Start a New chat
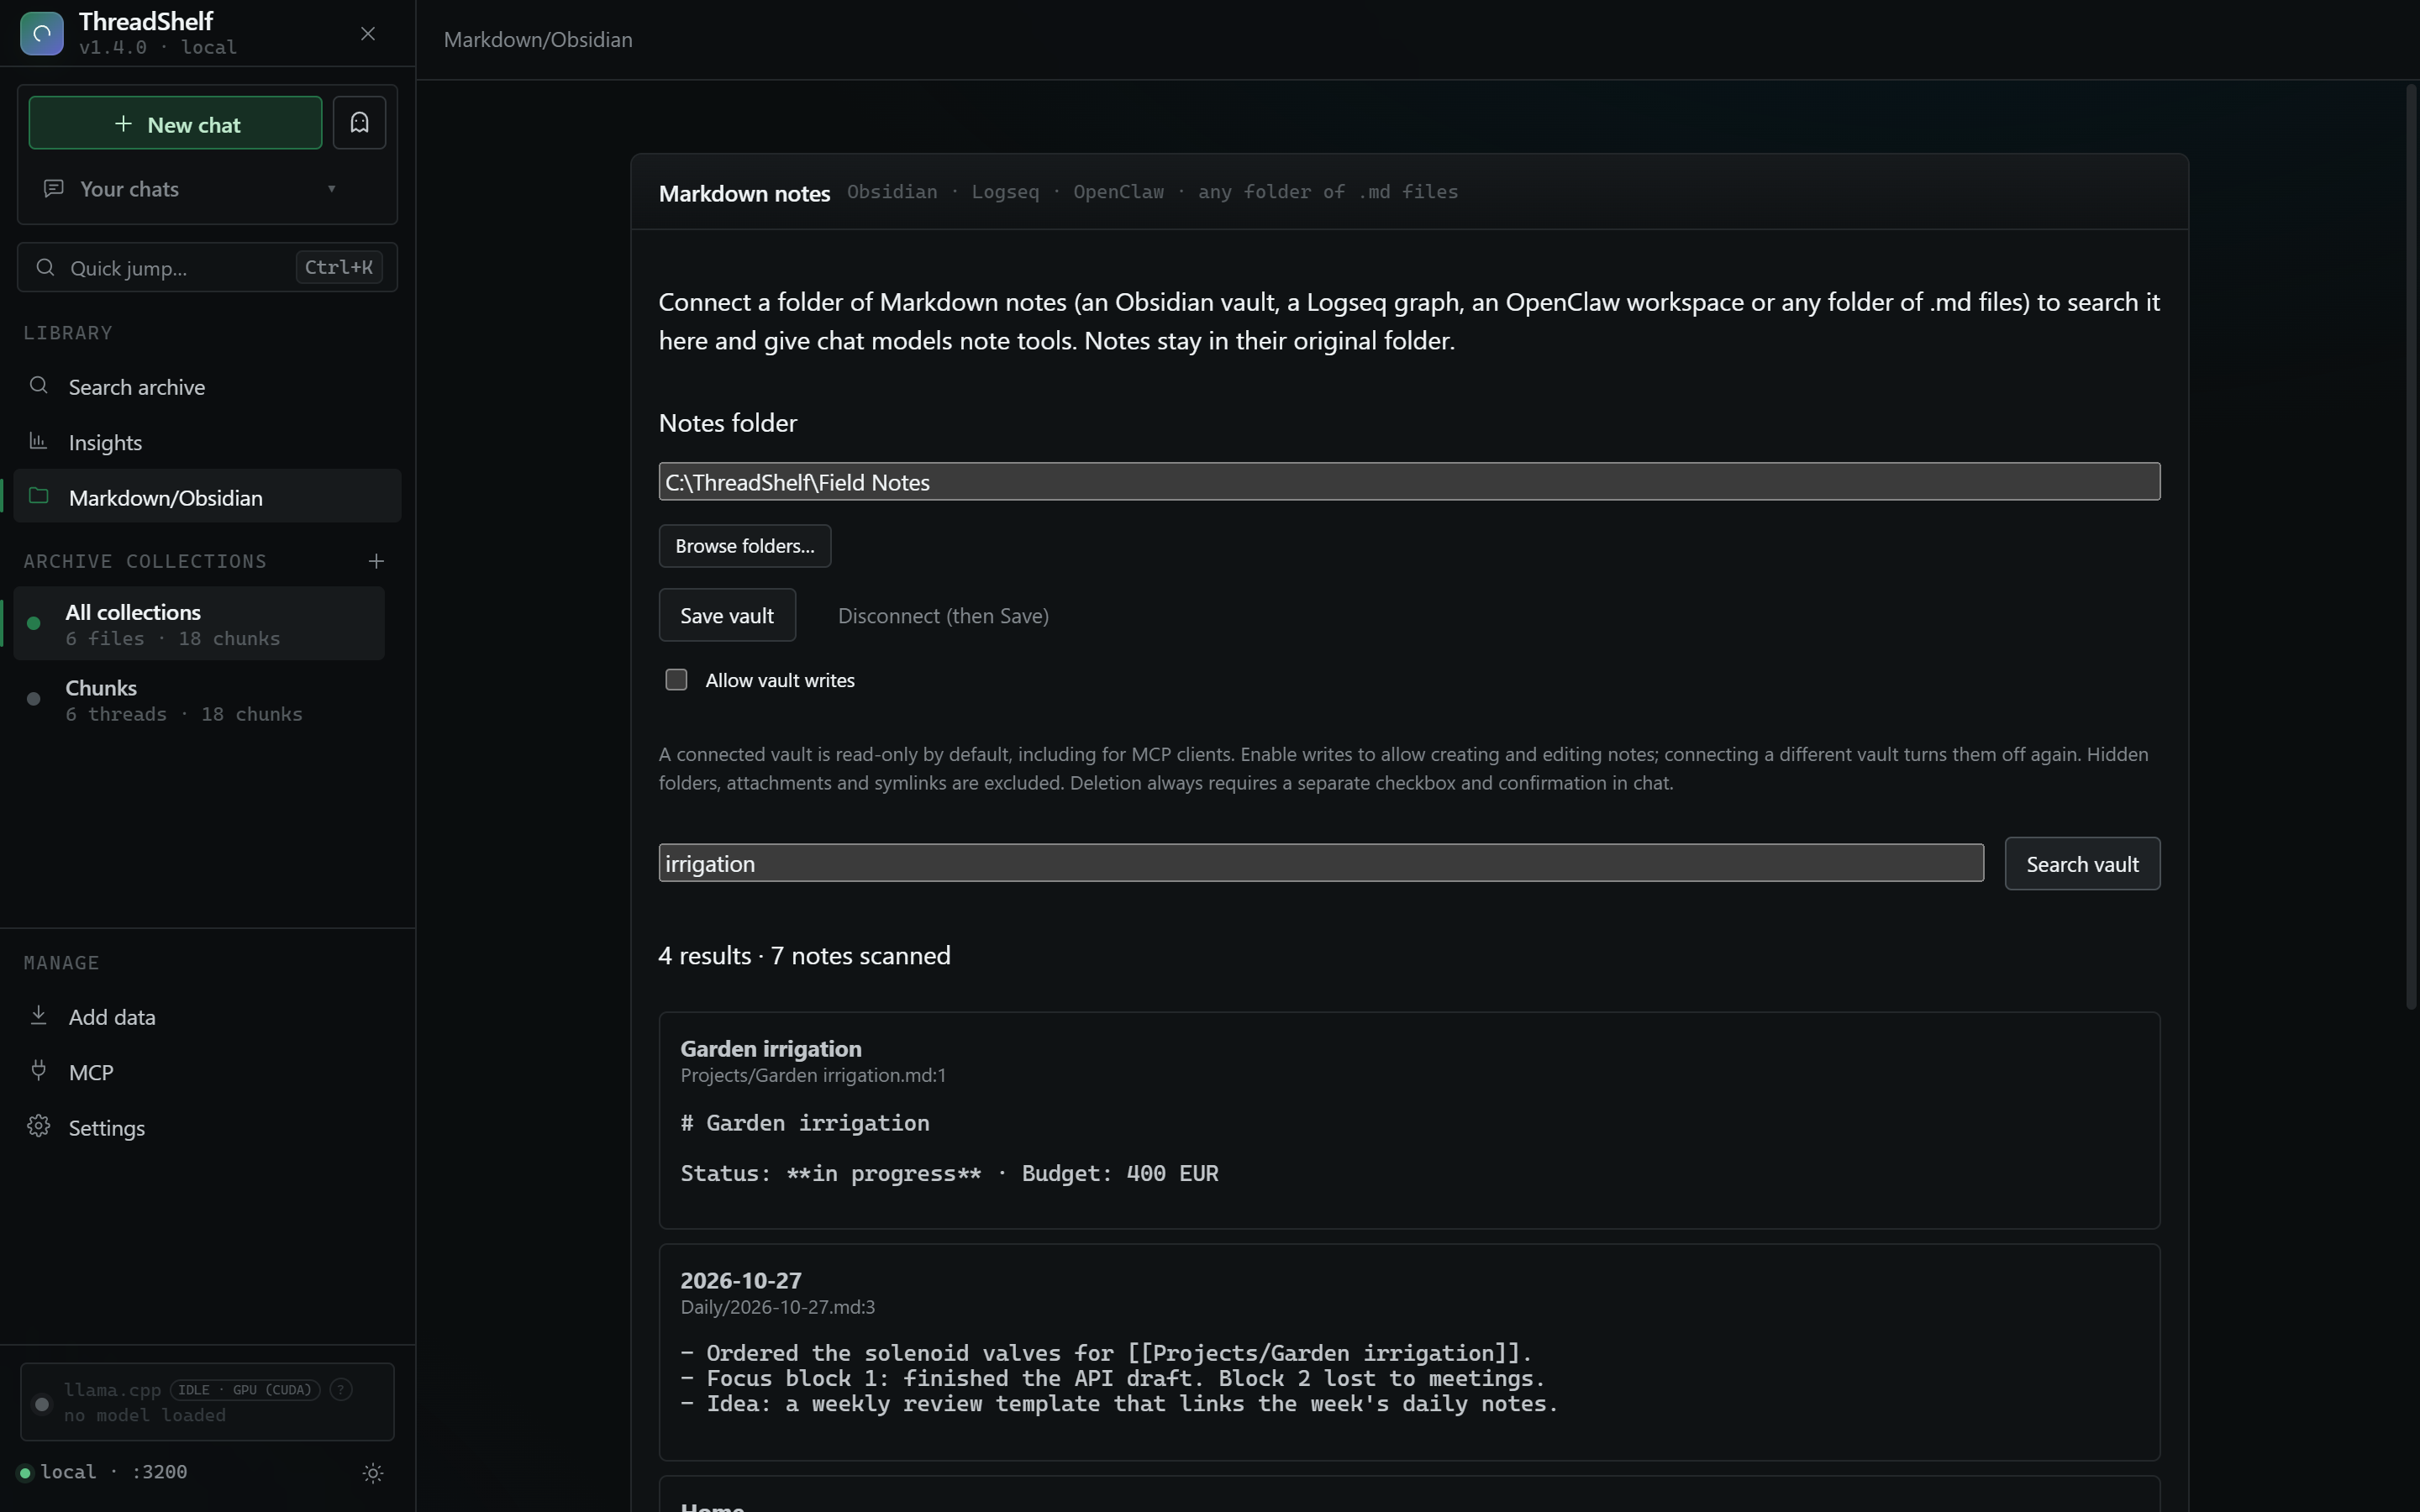 click(x=175, y=123)
